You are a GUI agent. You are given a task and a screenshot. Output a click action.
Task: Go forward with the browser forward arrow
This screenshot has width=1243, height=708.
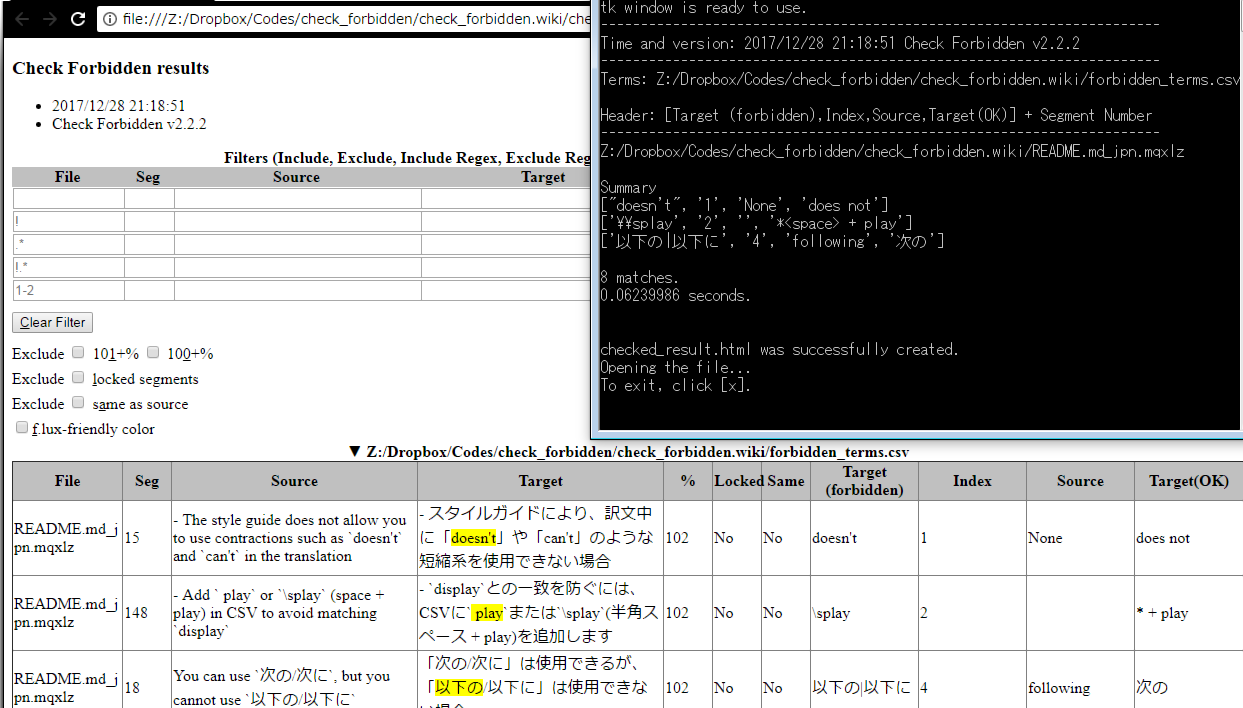49,19
